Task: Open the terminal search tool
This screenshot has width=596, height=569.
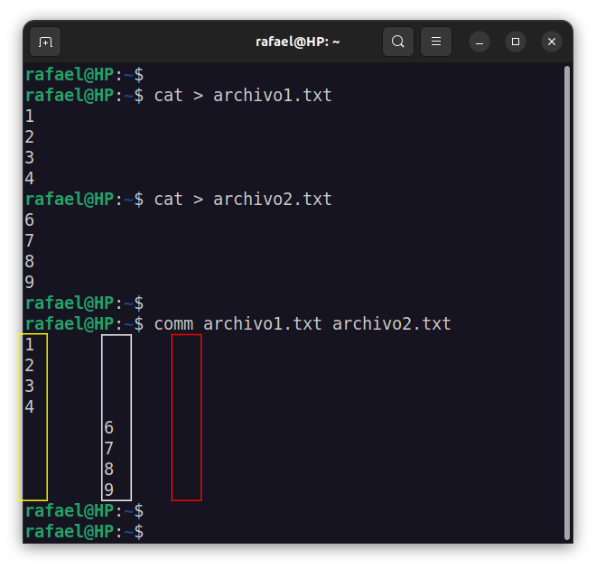Action: (x=398, y=41)
